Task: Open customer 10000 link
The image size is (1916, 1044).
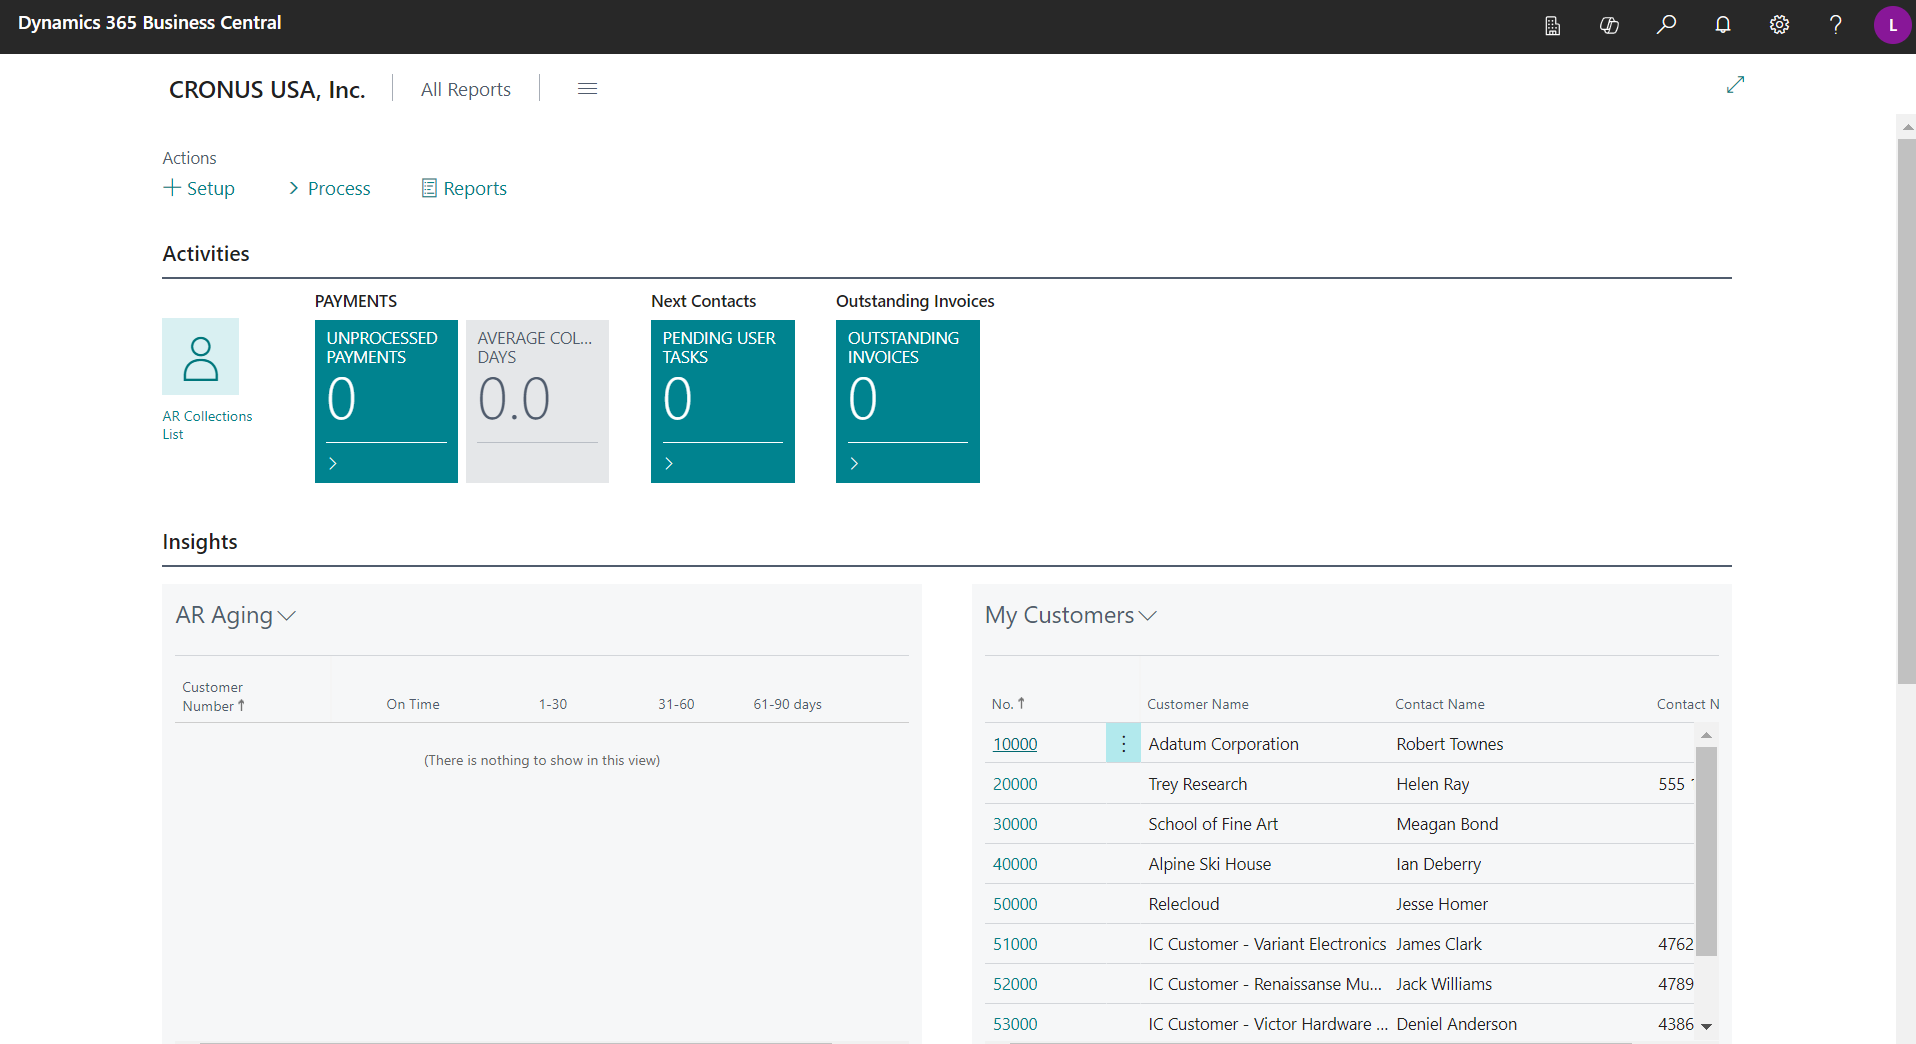Action: 1015,744
